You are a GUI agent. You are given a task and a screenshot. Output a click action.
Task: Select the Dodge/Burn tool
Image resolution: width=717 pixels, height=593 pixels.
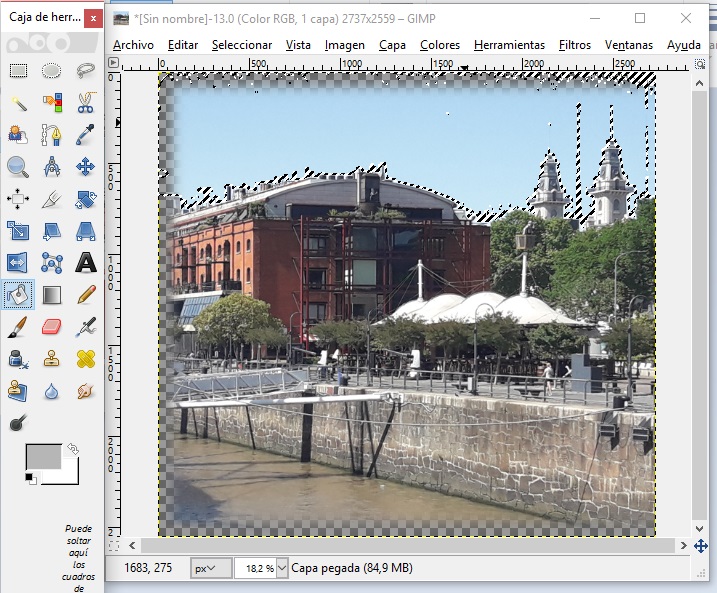[18, 423]
